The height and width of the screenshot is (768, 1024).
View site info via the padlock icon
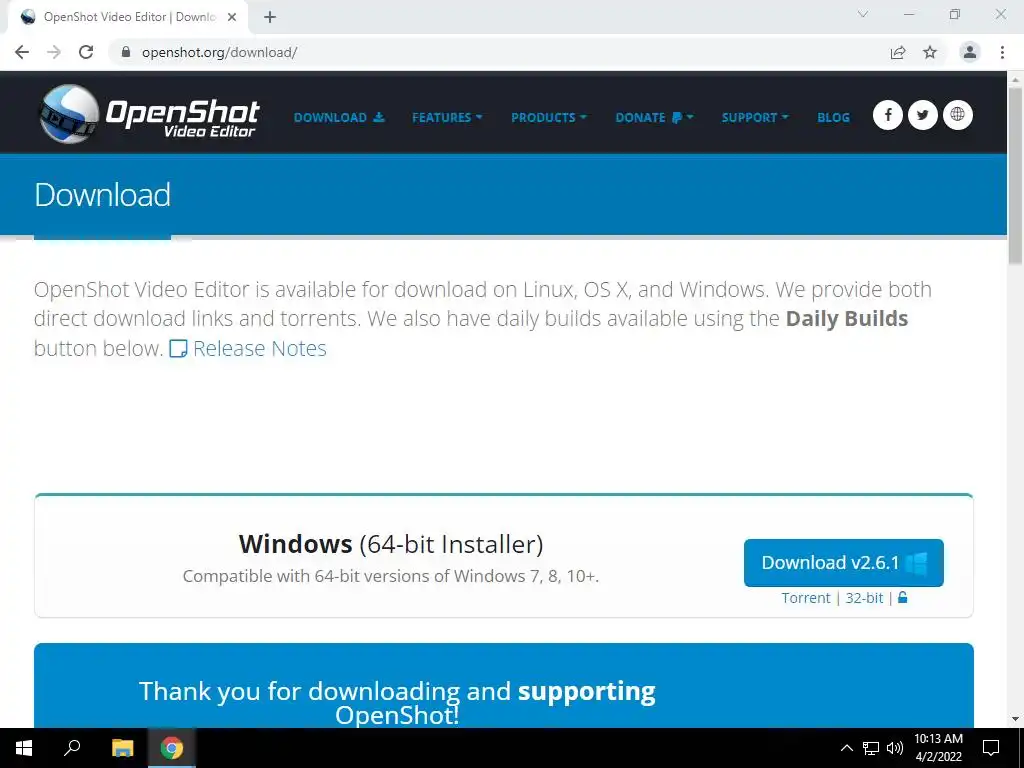[126, 52]
